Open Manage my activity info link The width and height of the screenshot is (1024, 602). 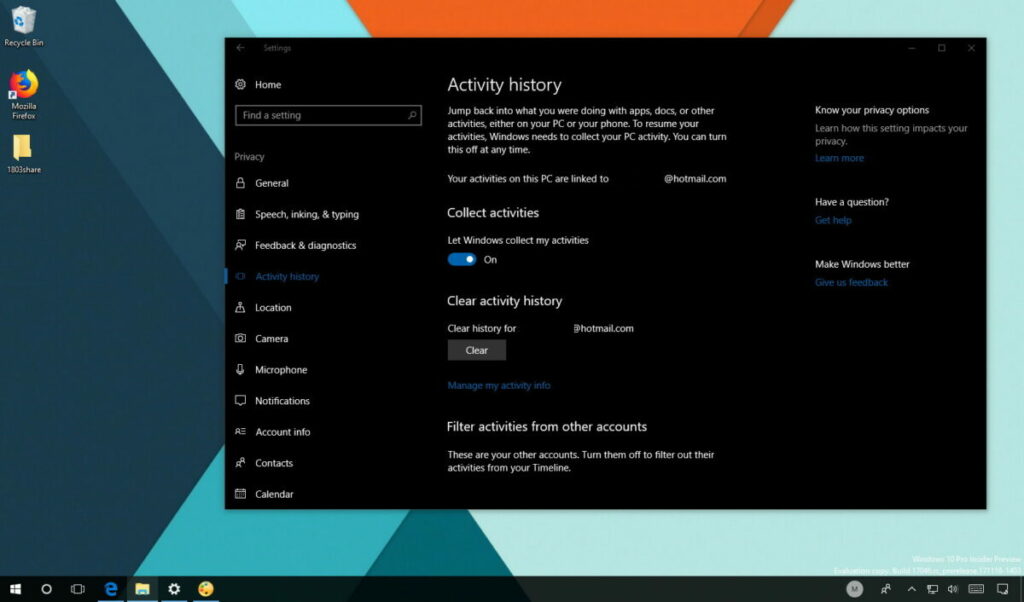click(x=499, y=385)
